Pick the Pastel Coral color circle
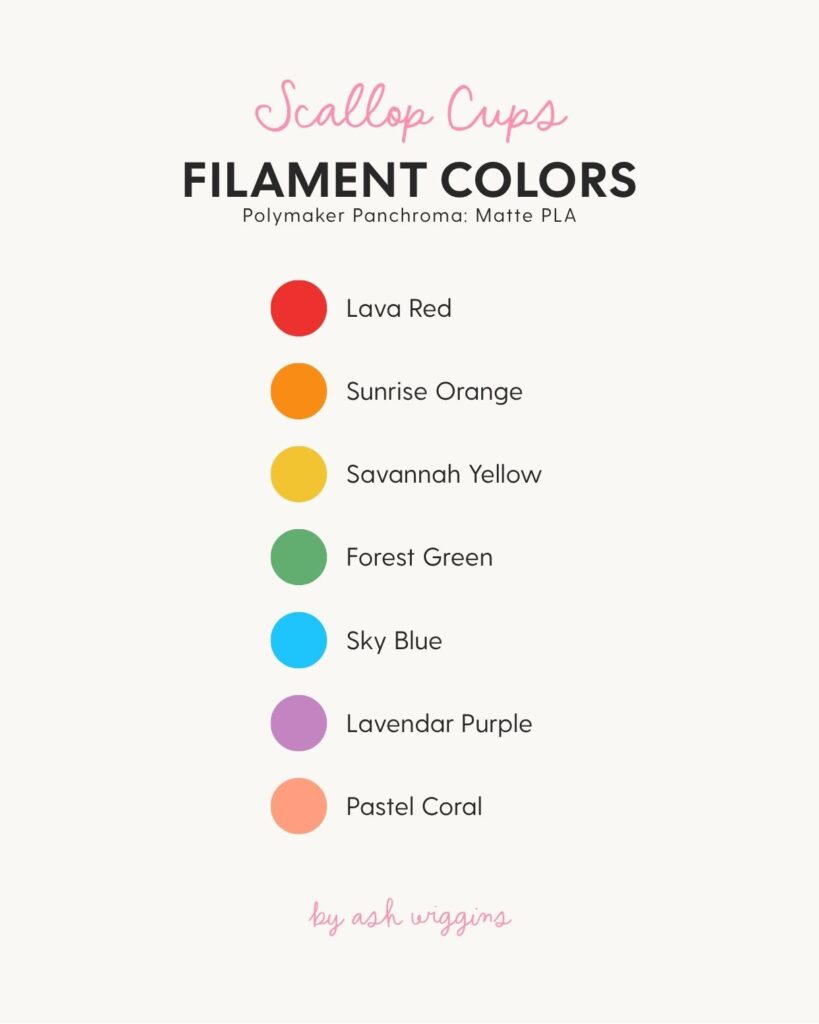This screenshot has width=819, height=1024. click(x=298, y=806)
